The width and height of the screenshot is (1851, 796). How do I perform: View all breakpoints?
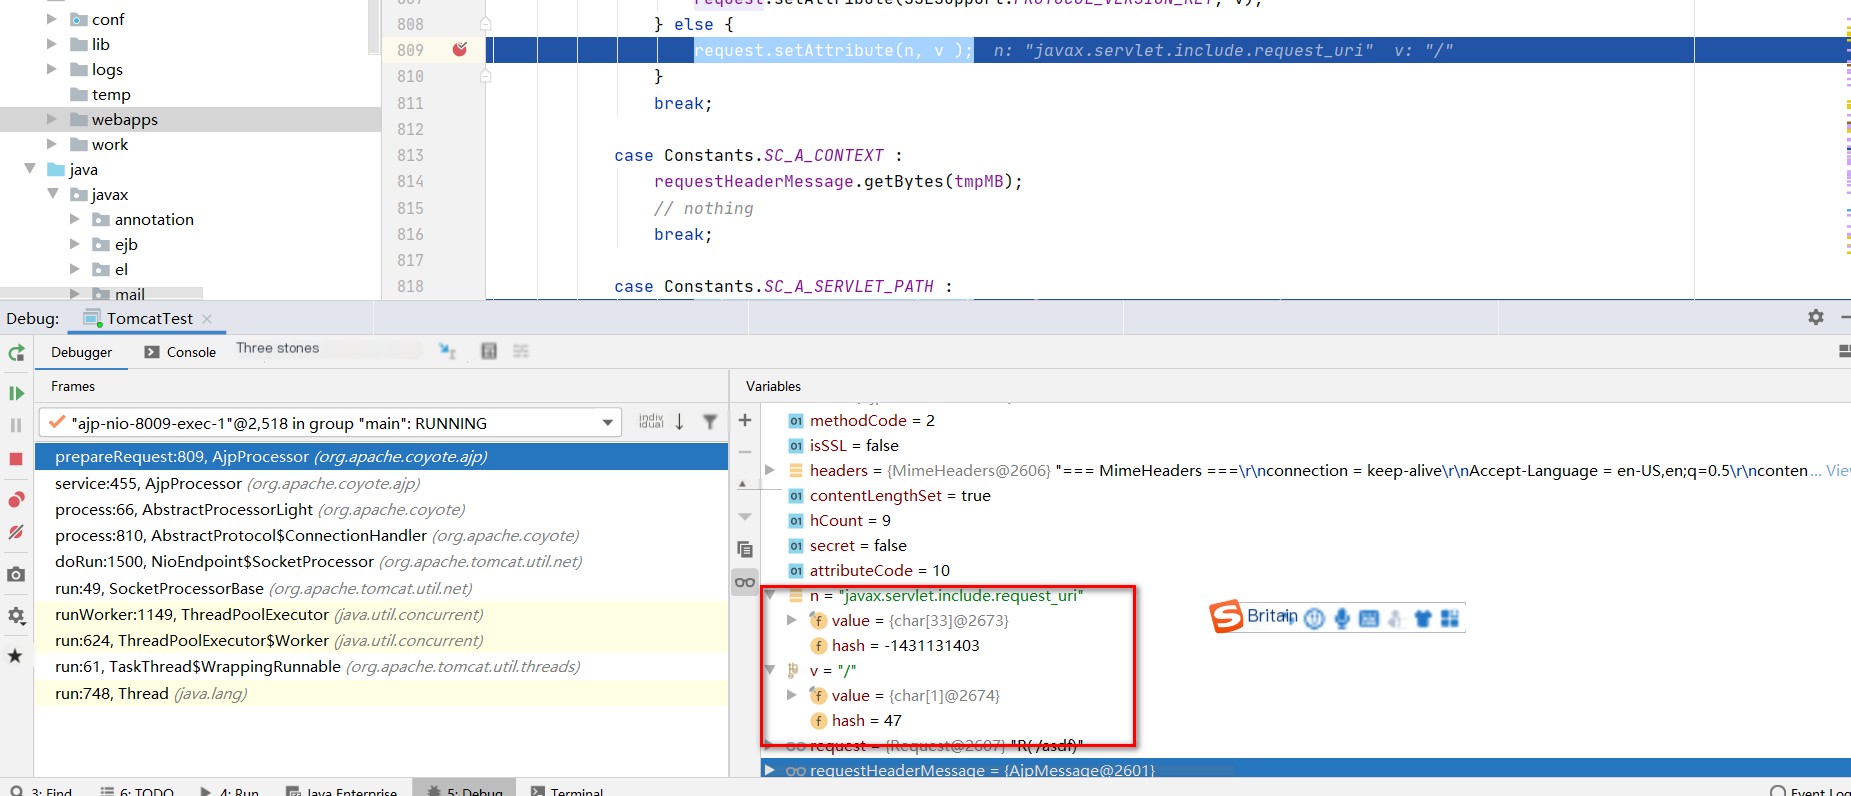click(x=16, y=500)
